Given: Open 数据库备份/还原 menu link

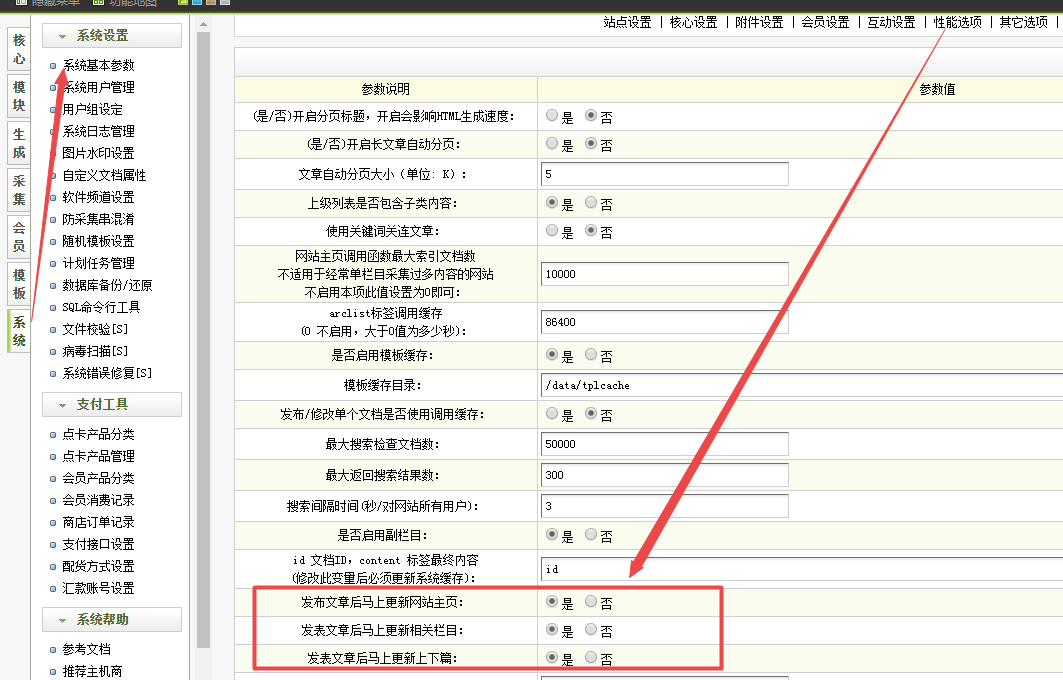Looking at the screenshot, I should (x=107, y=285).
